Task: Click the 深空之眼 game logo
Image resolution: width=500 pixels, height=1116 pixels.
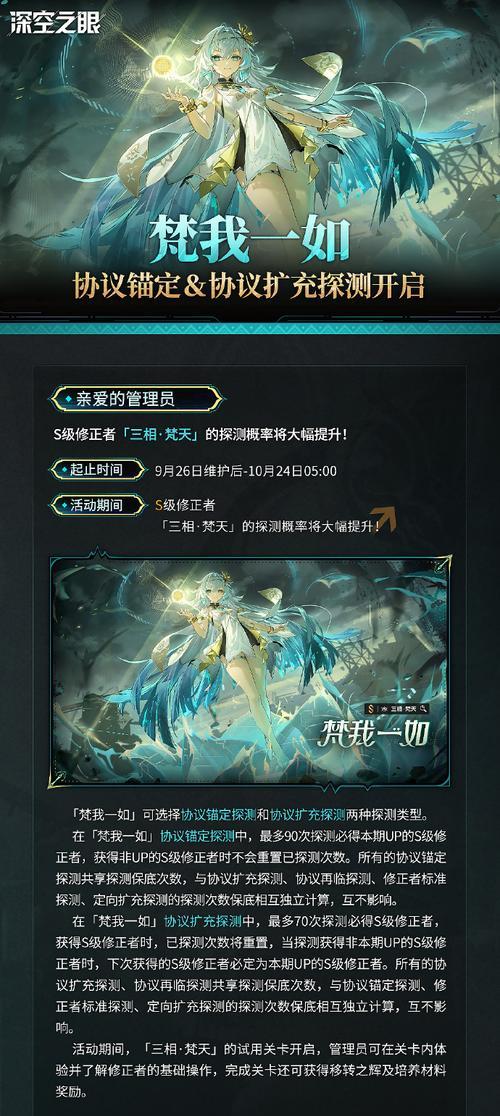Action: (54, 22)
